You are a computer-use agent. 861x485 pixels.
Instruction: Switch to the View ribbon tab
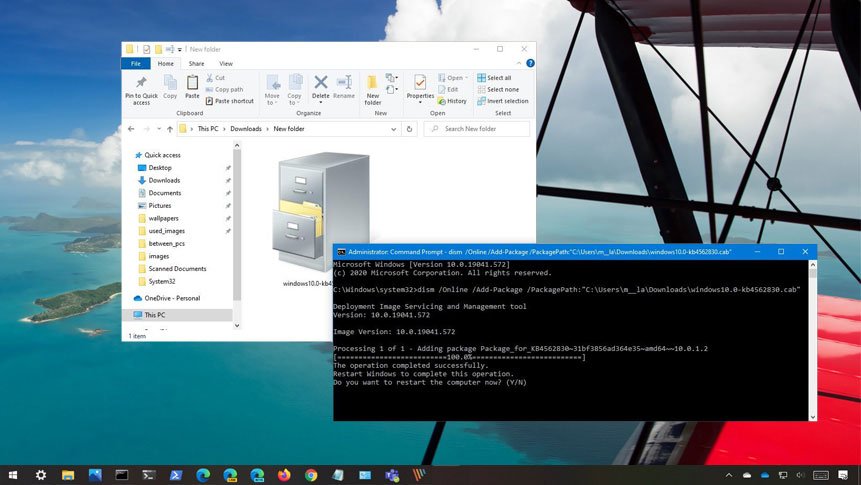click(x=226, y=63)
